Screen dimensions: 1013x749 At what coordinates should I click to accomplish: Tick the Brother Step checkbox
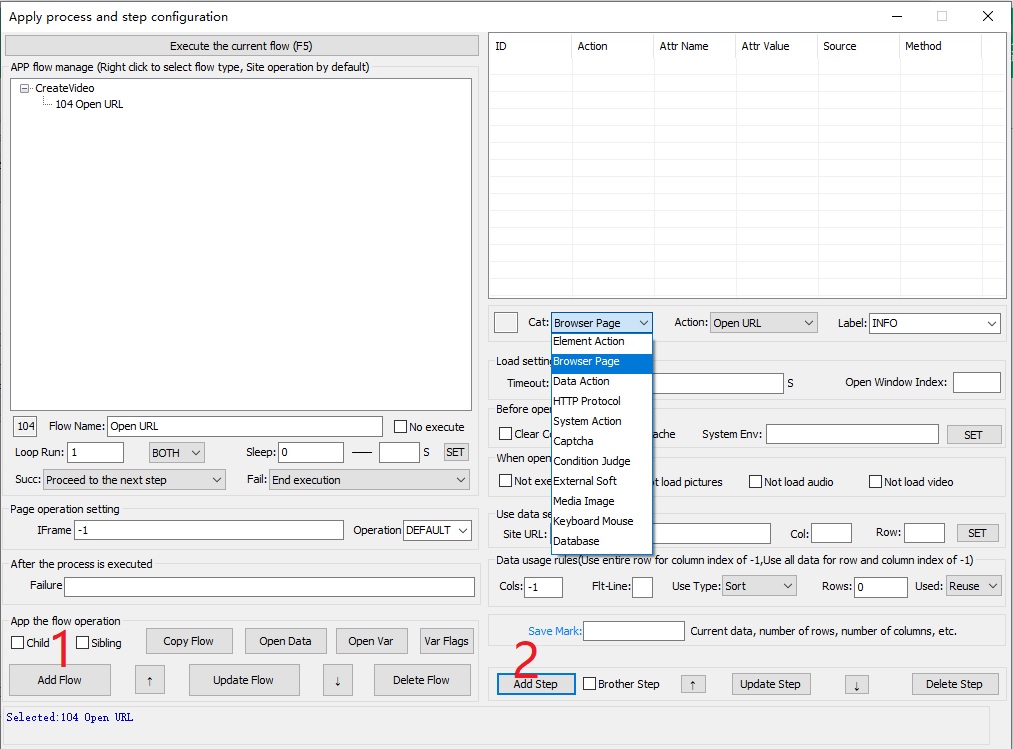pos(590,684)
